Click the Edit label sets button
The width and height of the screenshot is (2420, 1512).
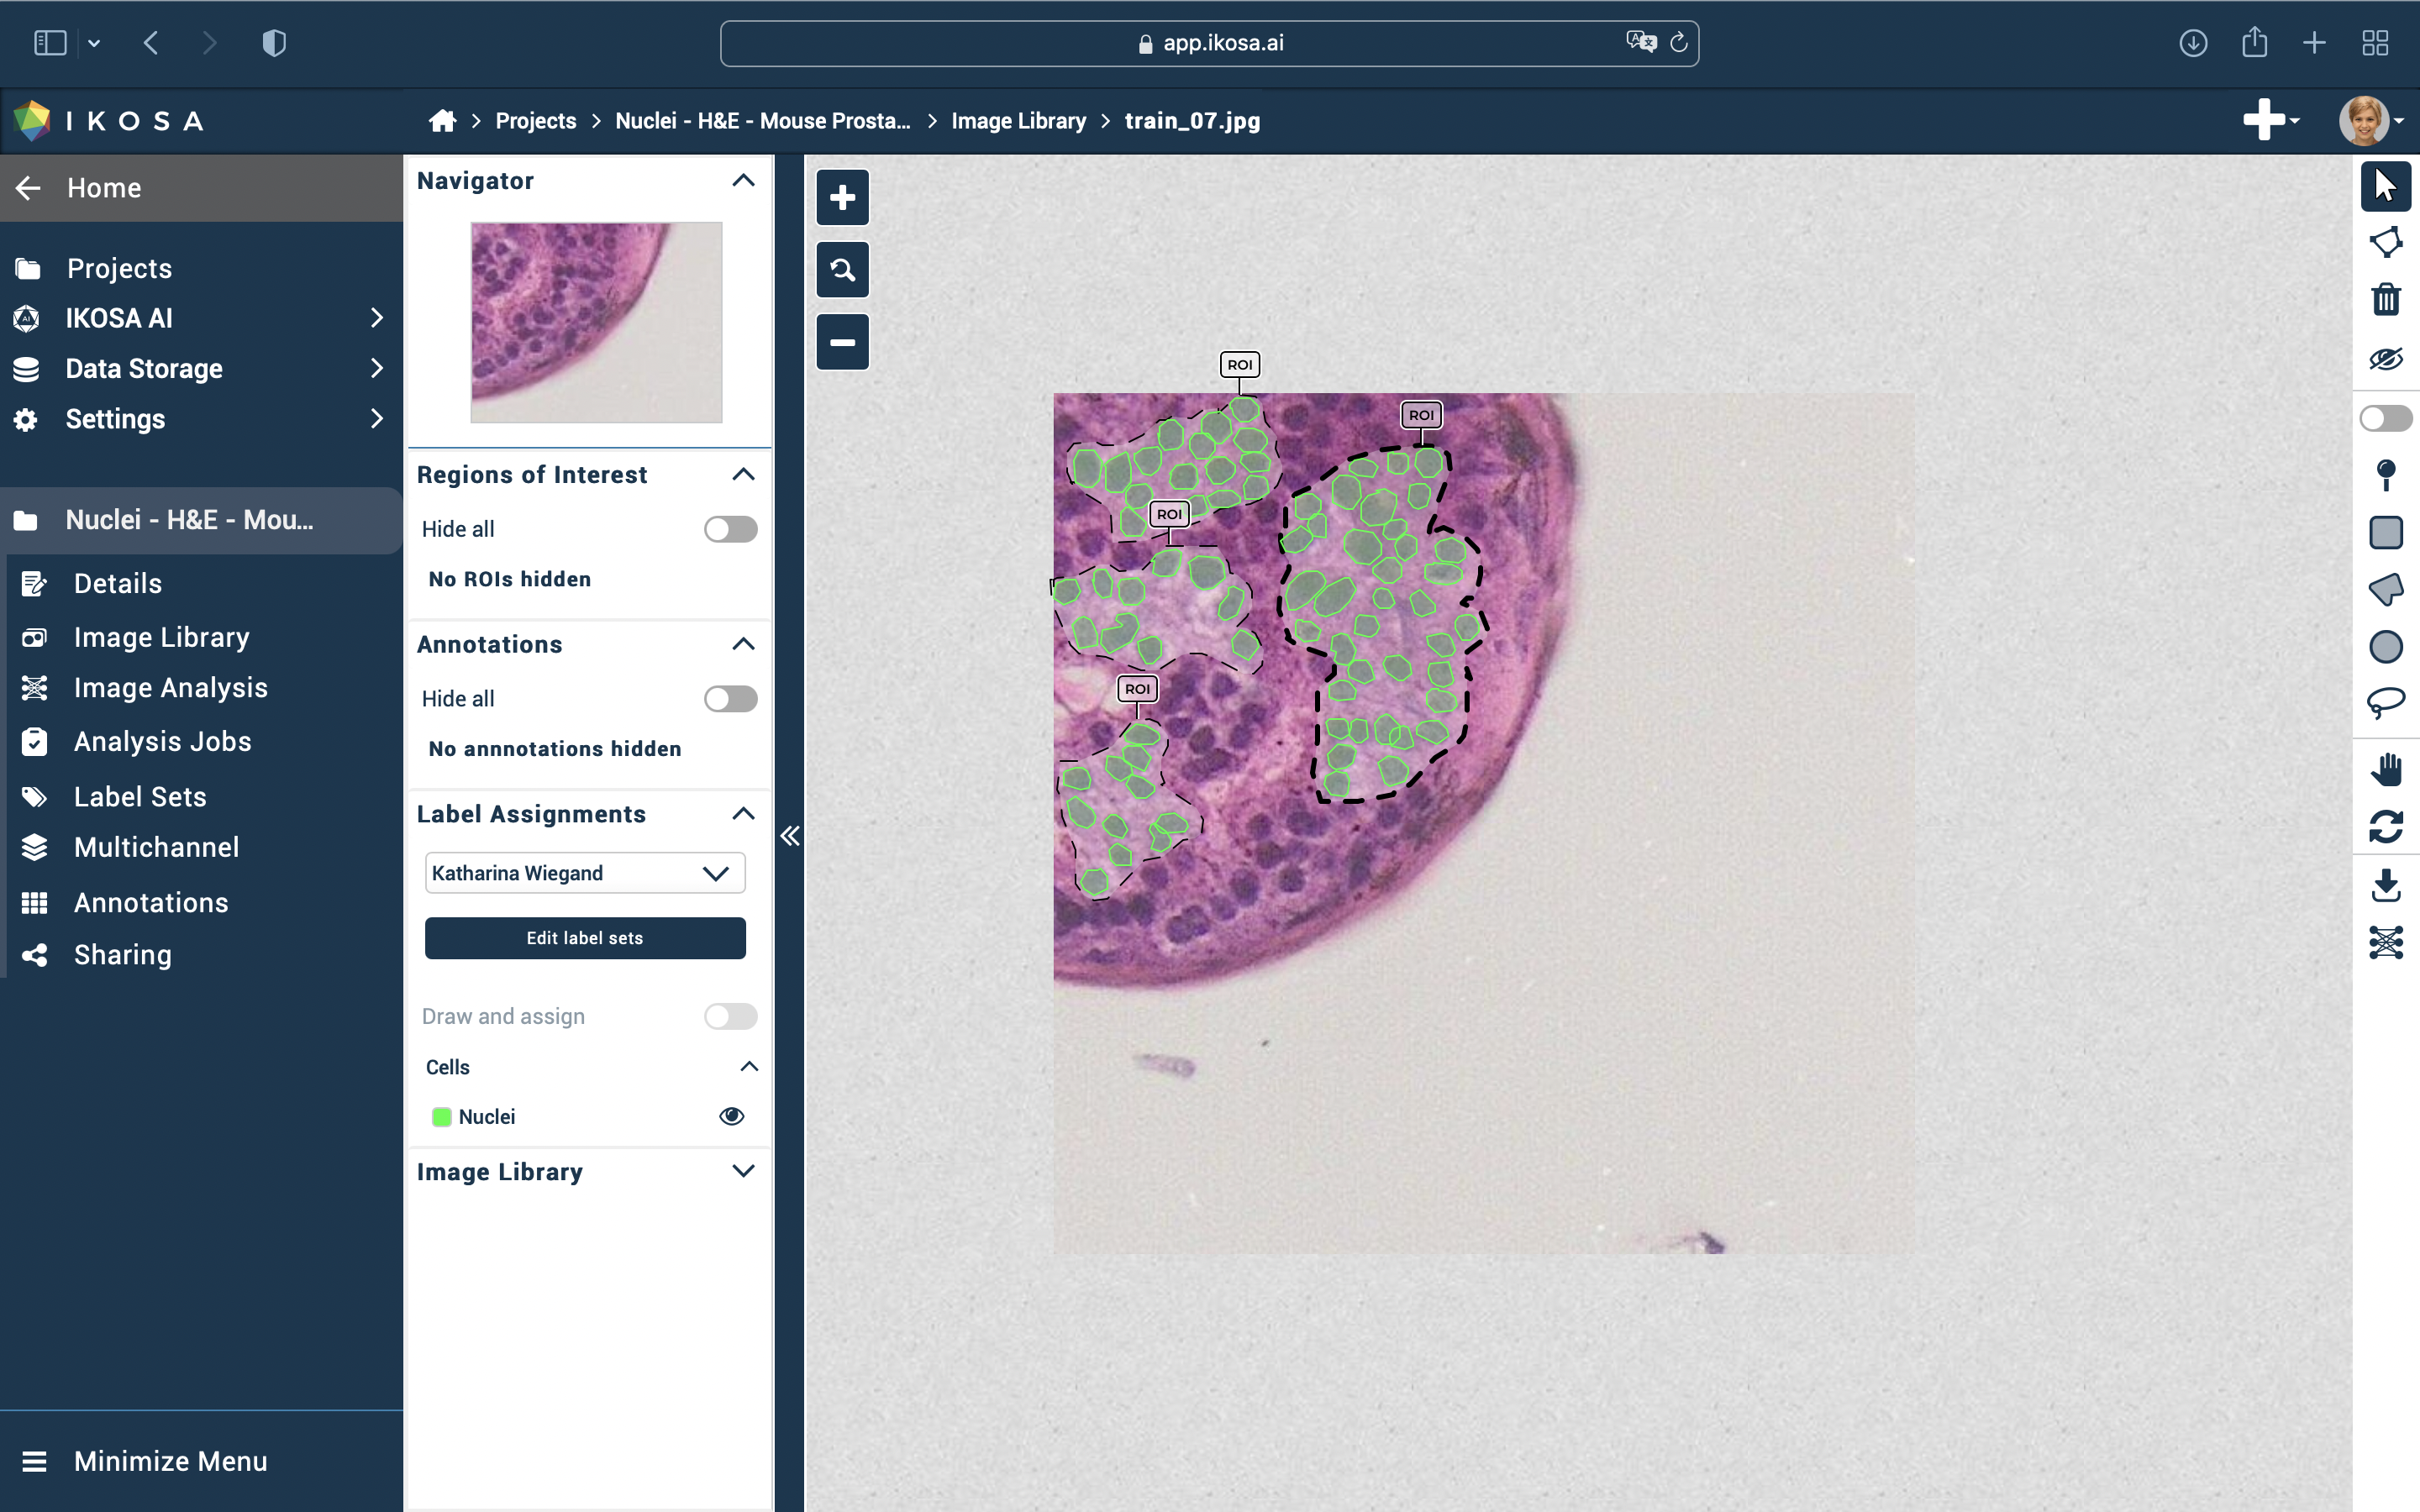585,938
